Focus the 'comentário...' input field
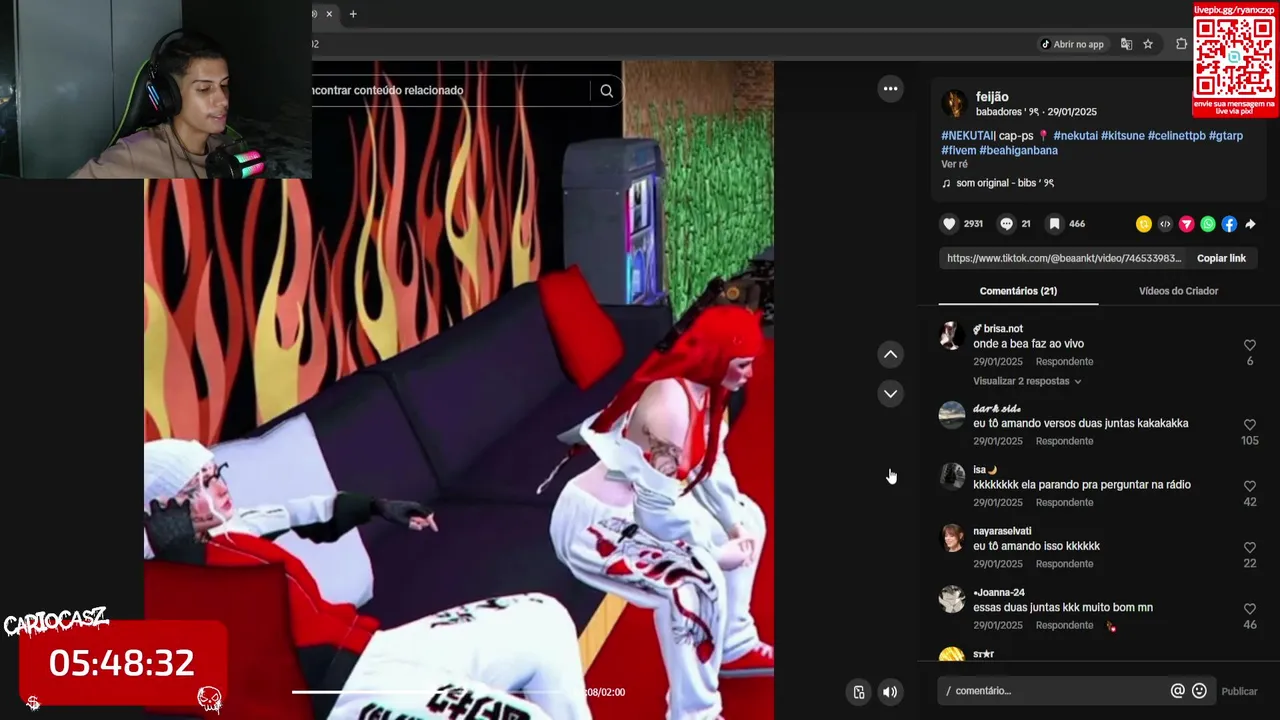1280x720 pixels. [x=1053, y=691]
